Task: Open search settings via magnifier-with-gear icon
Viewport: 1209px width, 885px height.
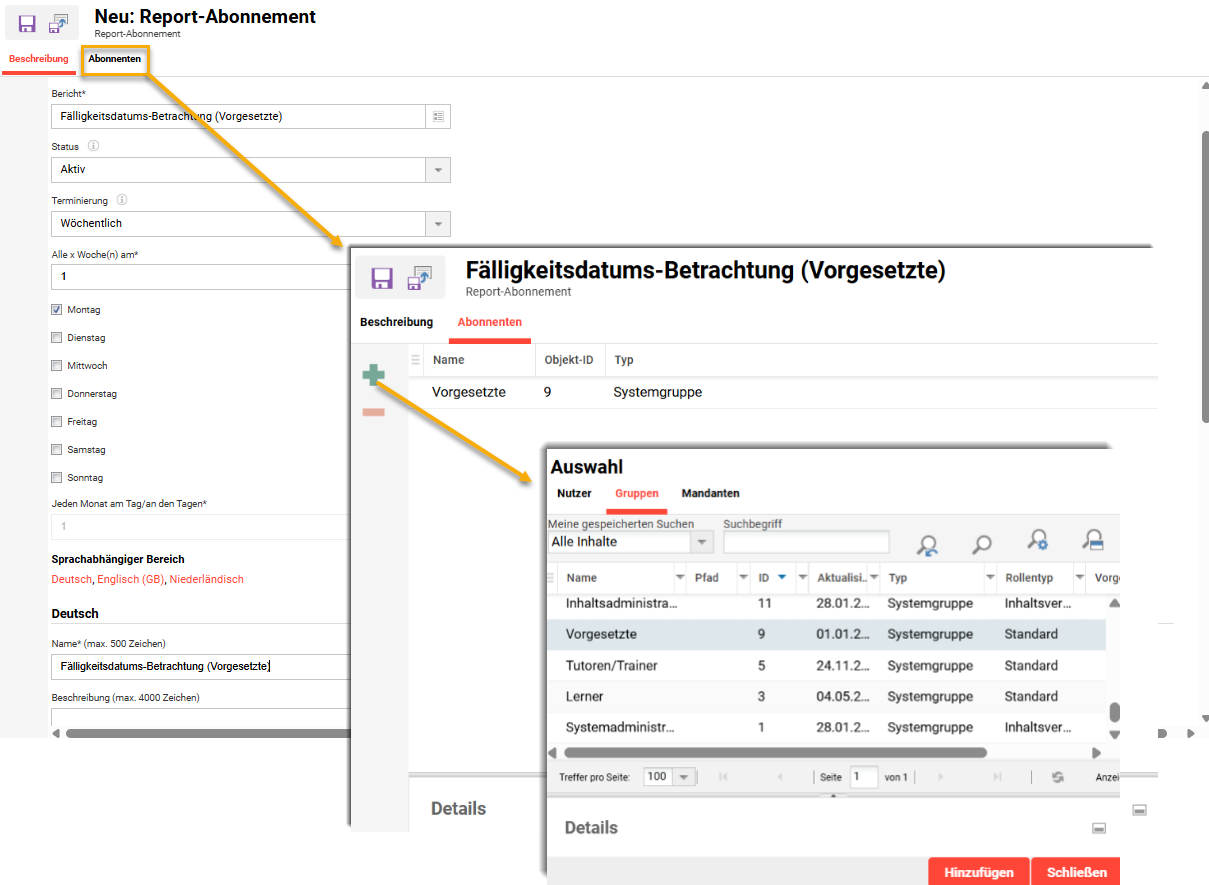Action: click(x=1038, y=541)
